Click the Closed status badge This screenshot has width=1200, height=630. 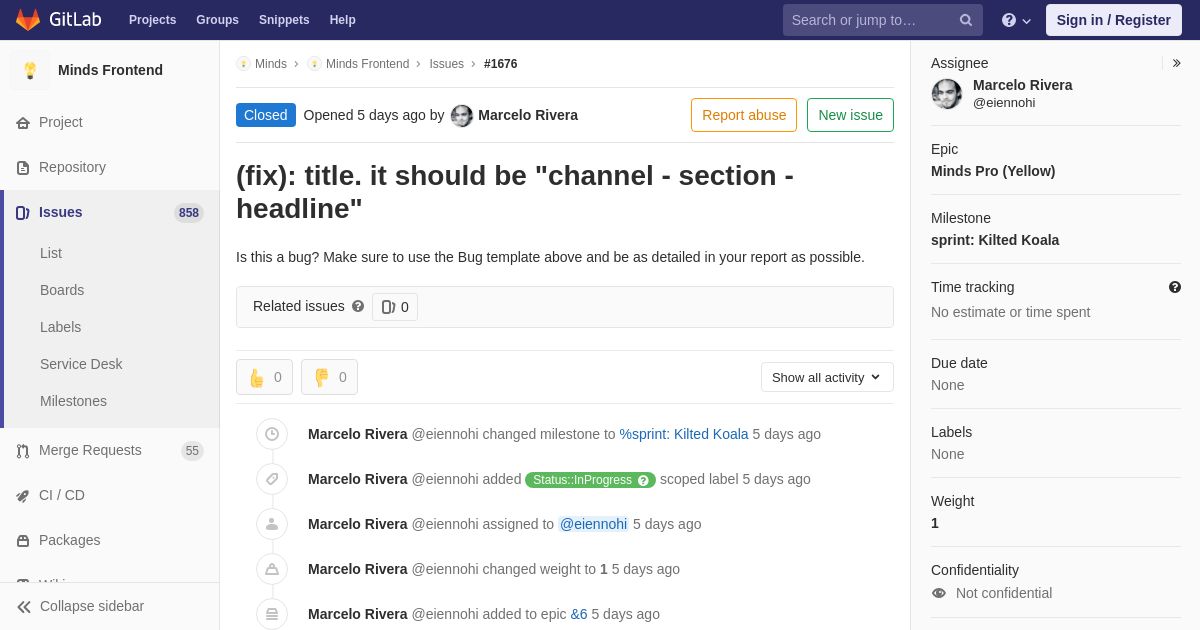[x=266, y=115]
